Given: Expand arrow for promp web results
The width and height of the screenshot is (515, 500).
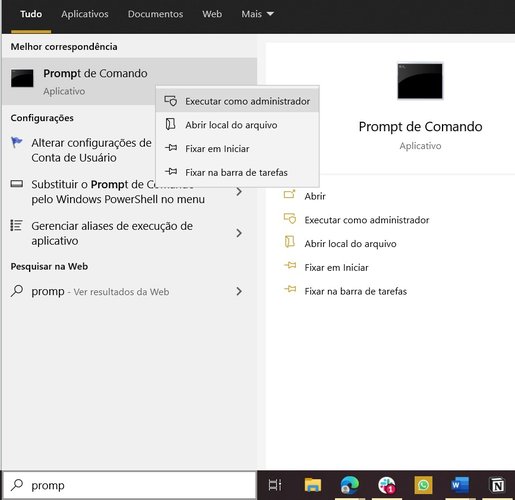Looking at the screenshot, I should coord(239,292).
